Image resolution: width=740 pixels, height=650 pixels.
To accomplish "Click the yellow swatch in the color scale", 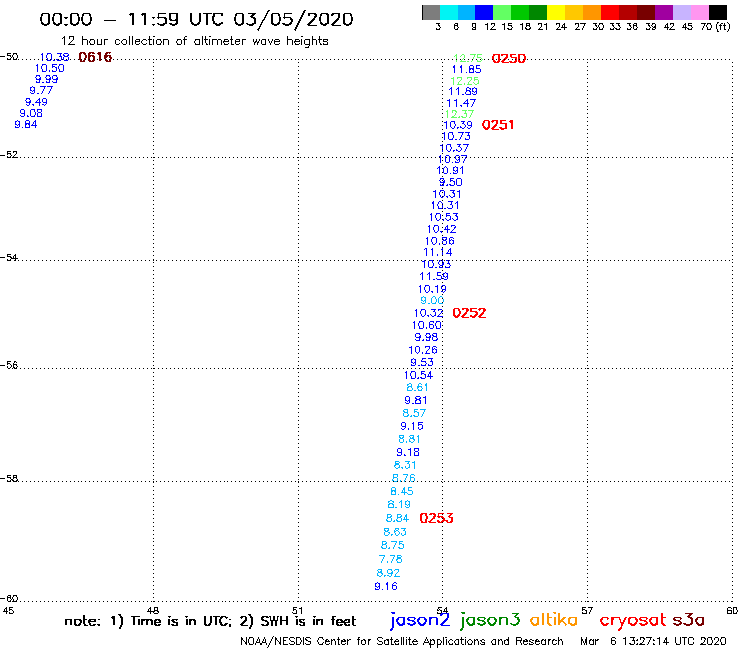I will coord(556,13).
